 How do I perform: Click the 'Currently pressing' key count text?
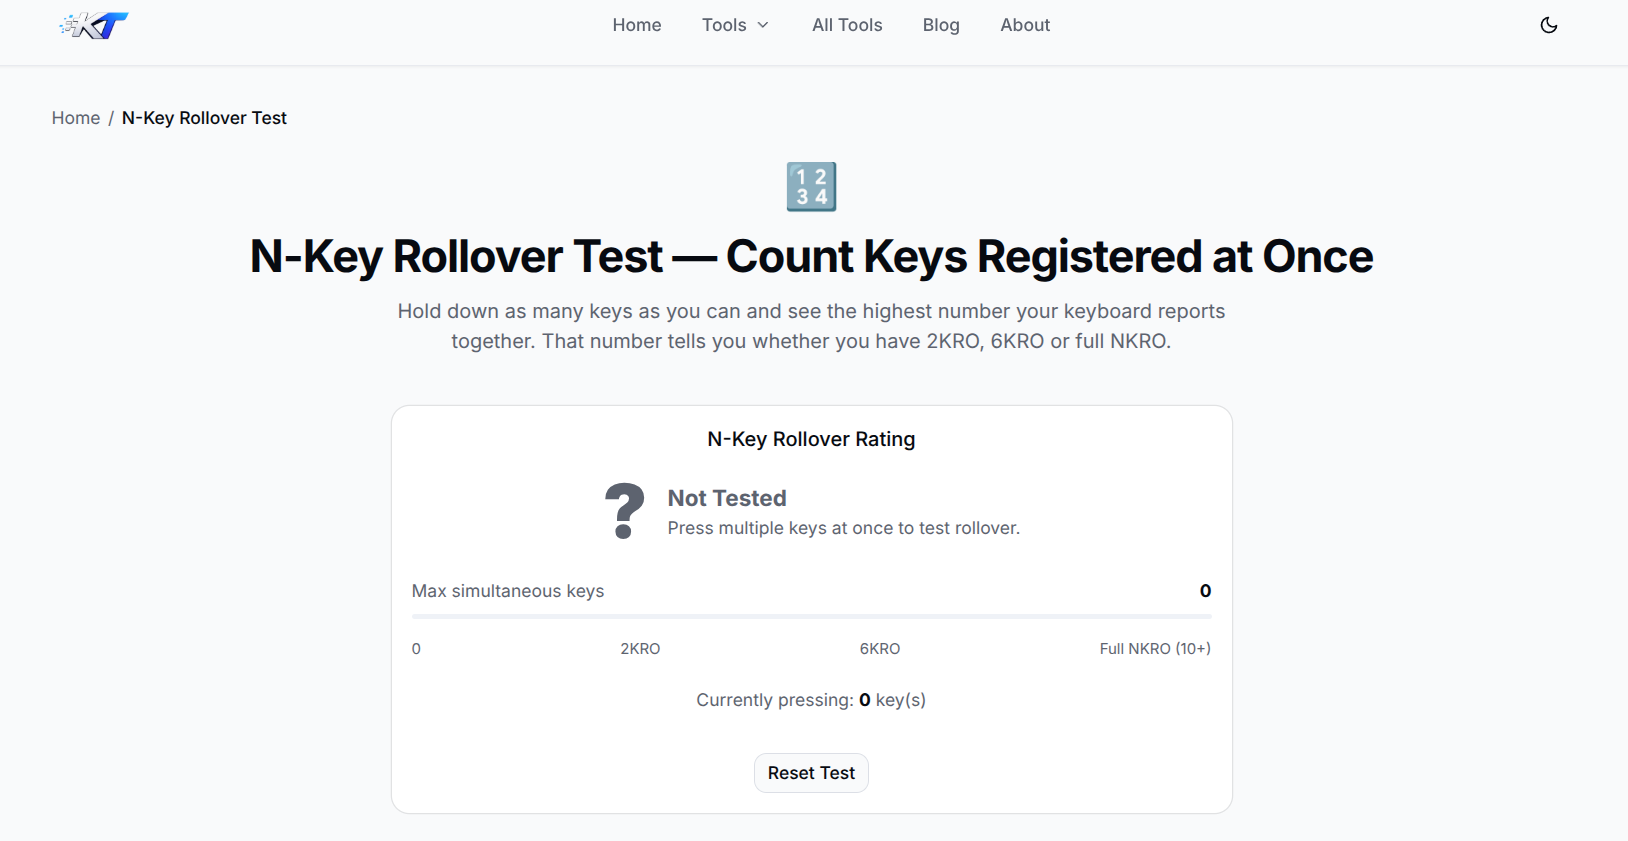(811, 700)
